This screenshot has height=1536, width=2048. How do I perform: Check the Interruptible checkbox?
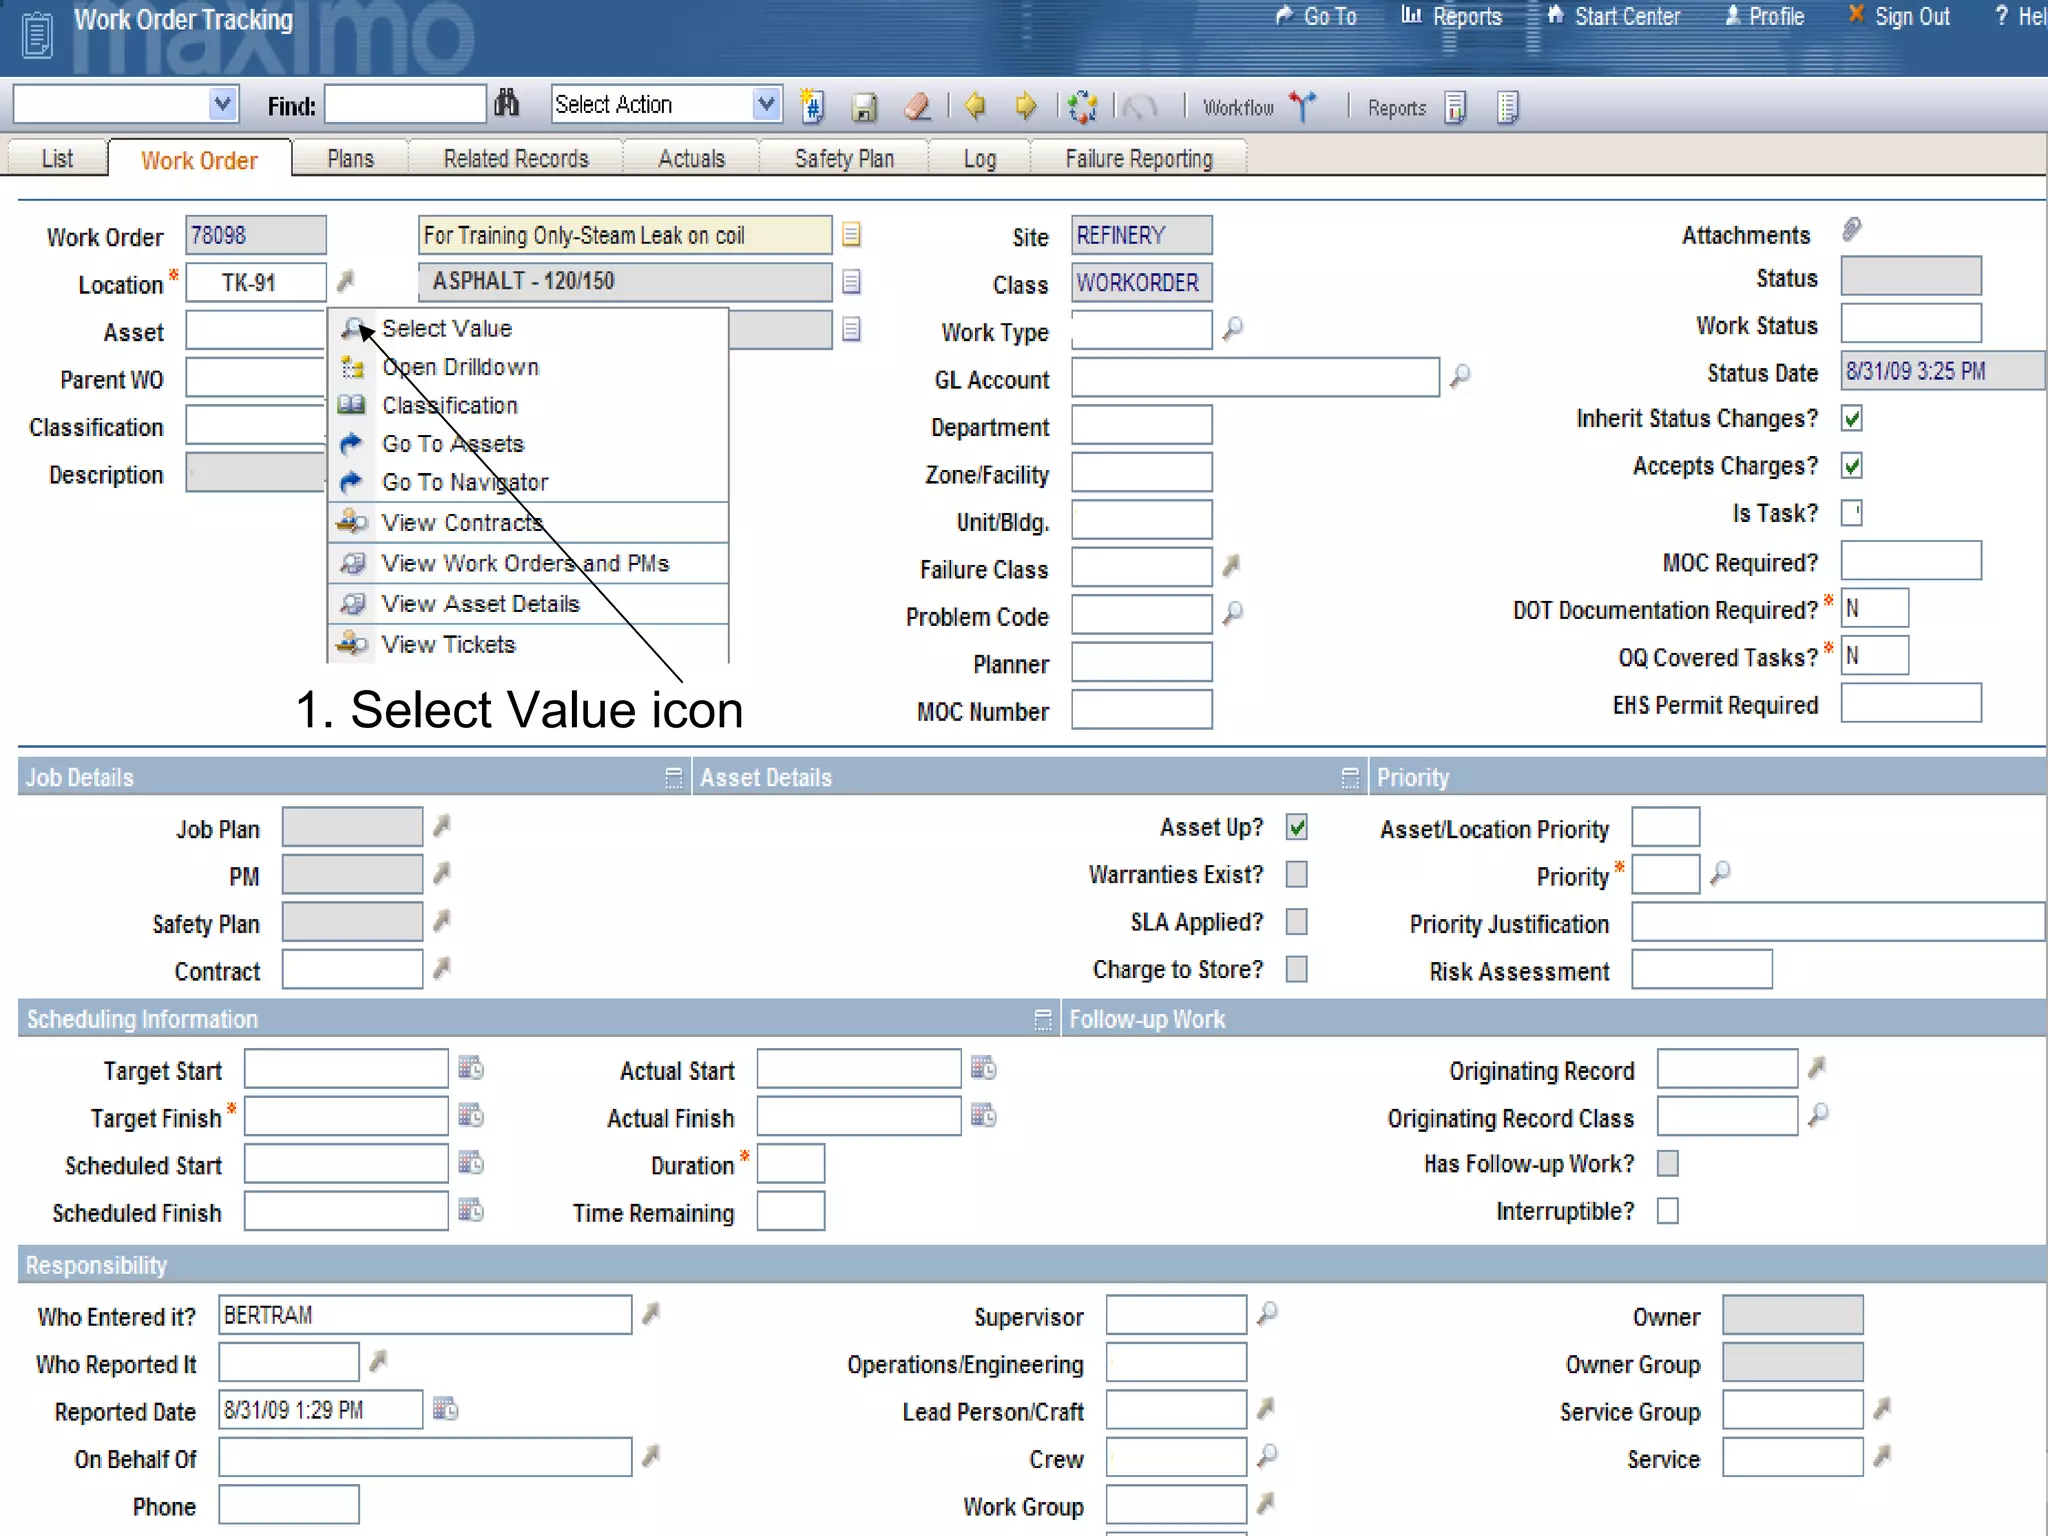1668,1211
